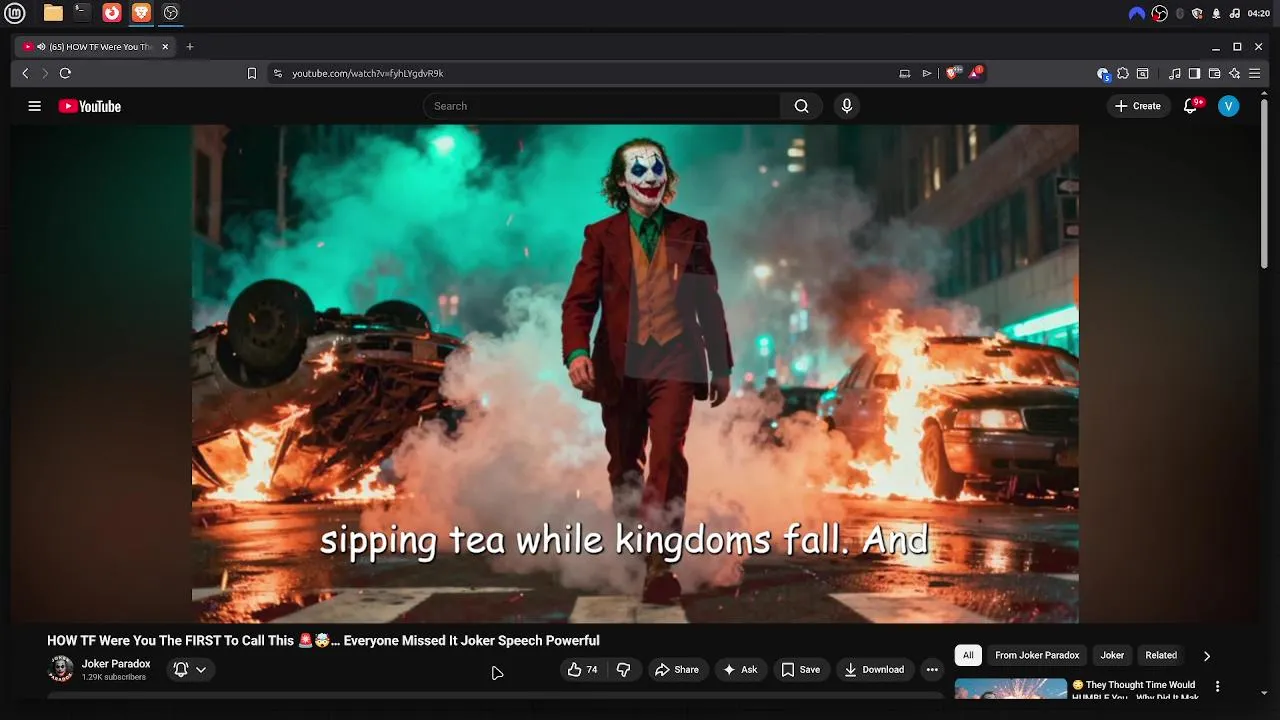The height and width of the screenshot is (720, 1280).
Task: Select the Related filter chip
Action: 1161,655
